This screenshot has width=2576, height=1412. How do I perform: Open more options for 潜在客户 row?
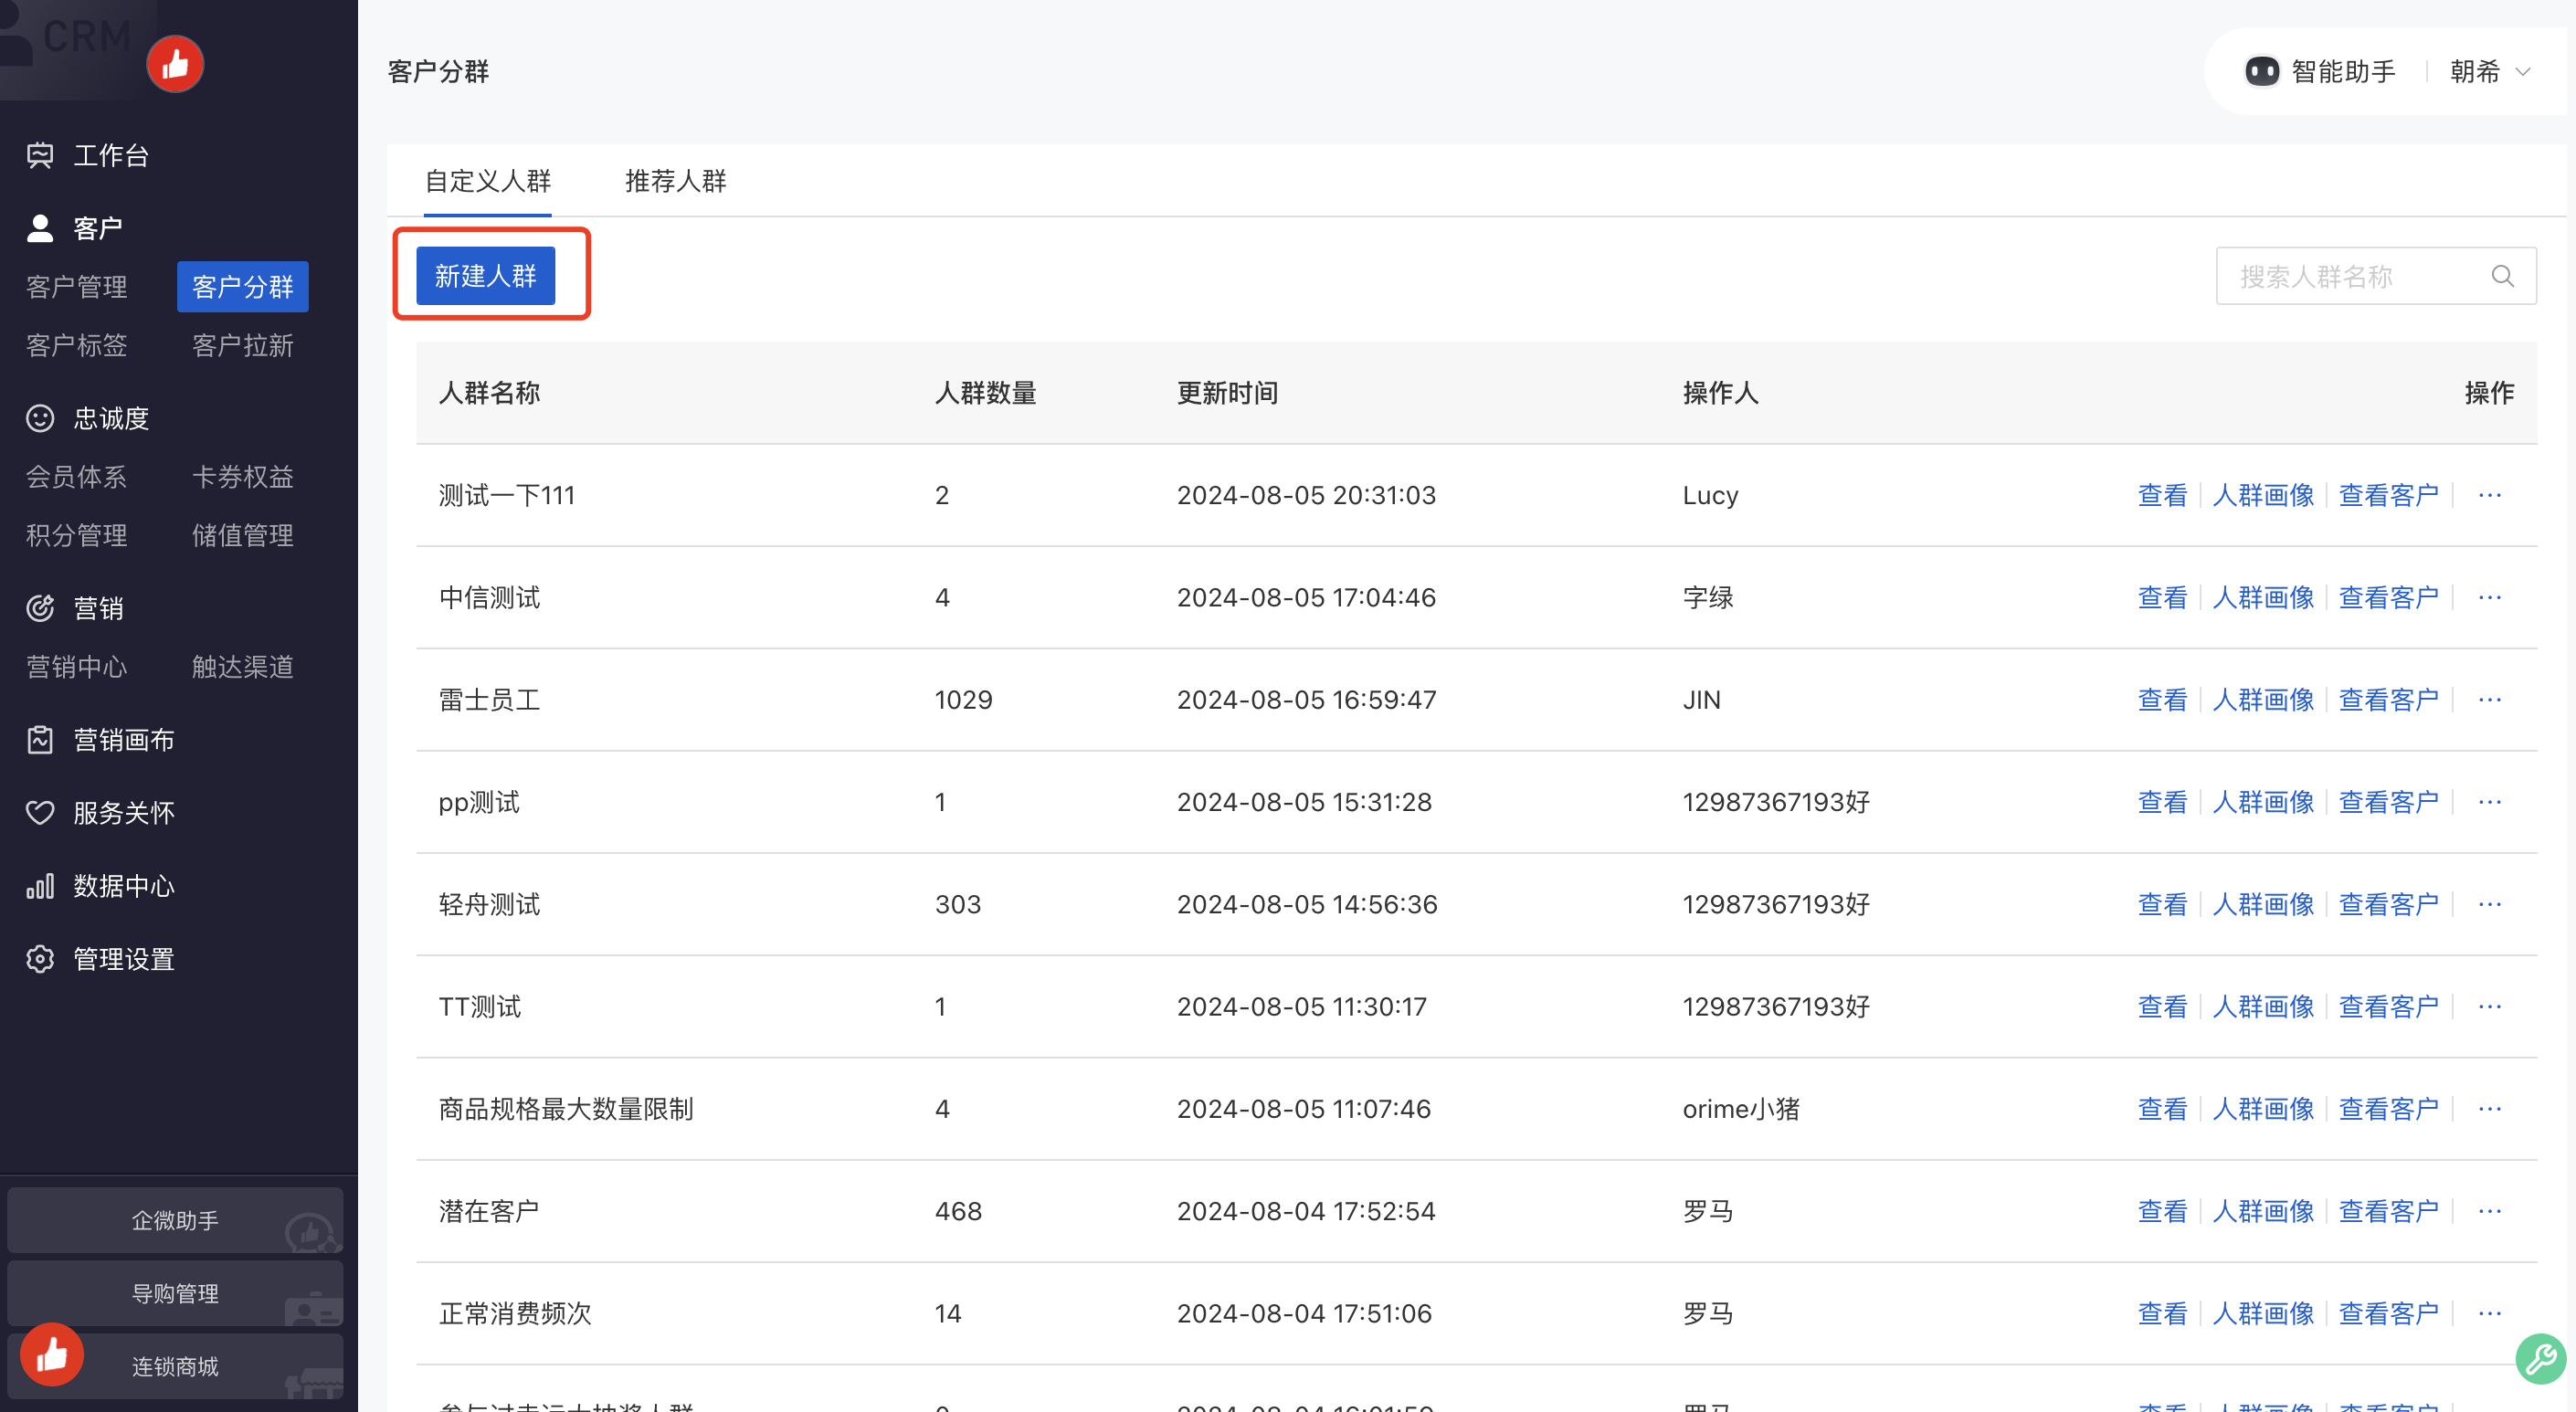point(2490,1211)
